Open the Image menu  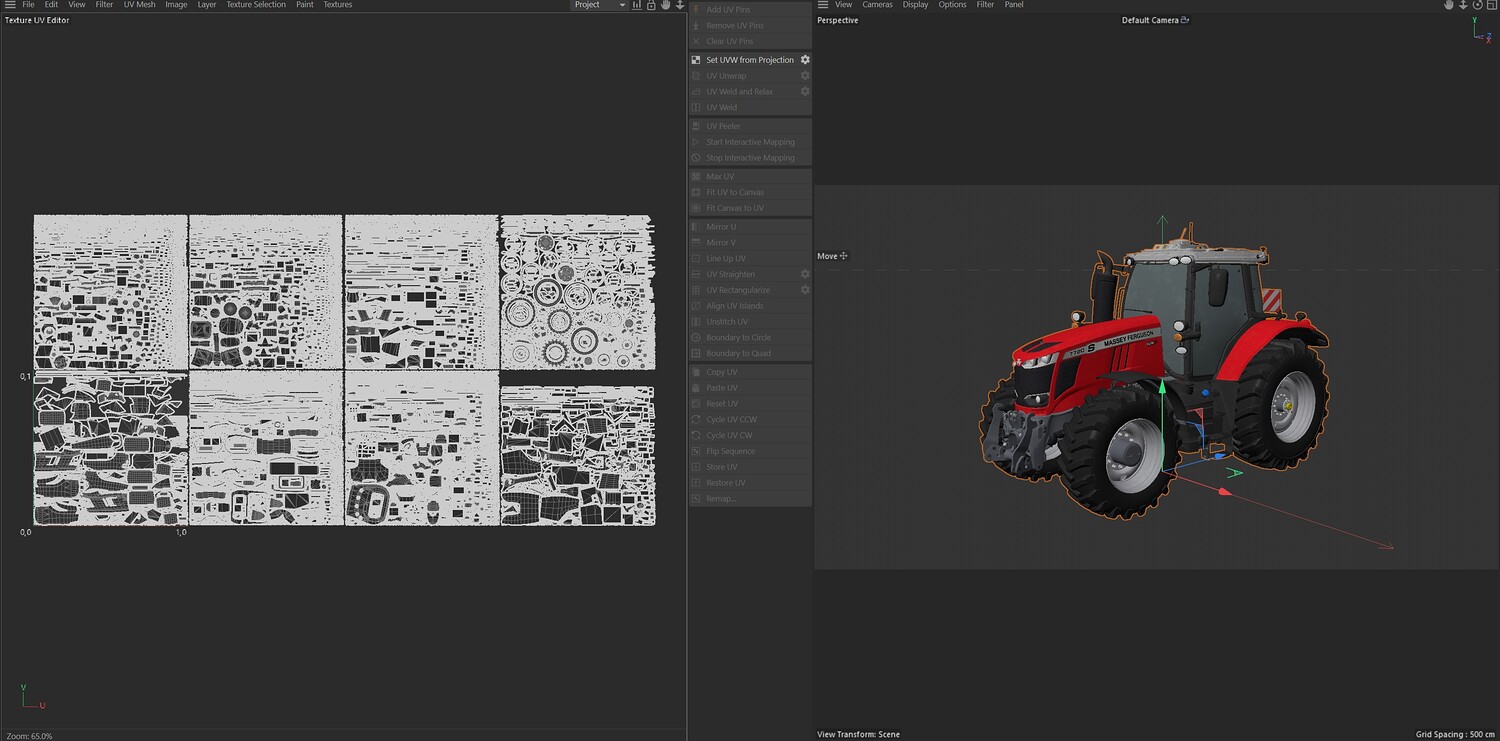[x=176, y=5]
